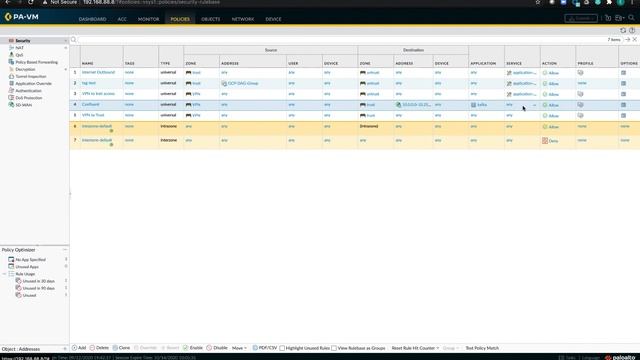
Task: Click the ACTION column header
Action: point(549,63)
